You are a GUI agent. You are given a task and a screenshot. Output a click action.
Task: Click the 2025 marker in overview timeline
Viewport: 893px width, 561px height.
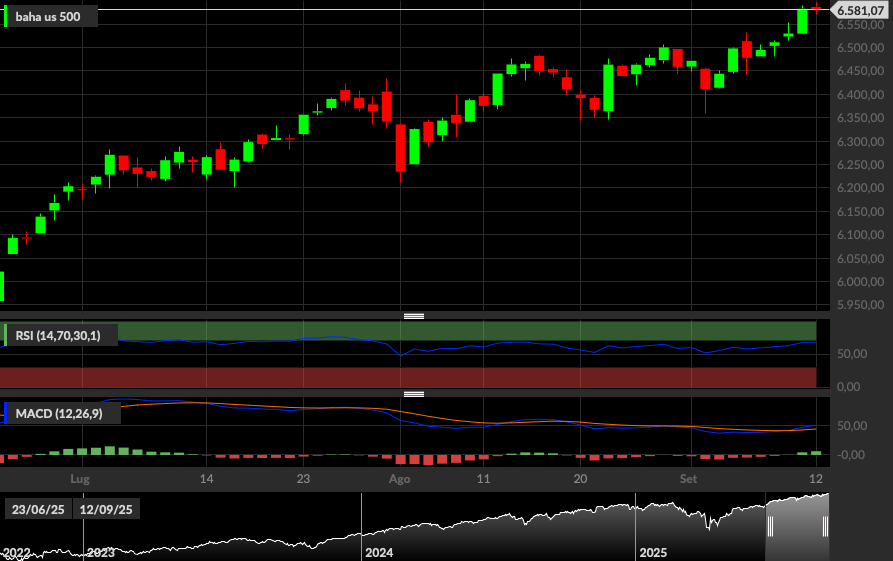(x=653, y=552)
